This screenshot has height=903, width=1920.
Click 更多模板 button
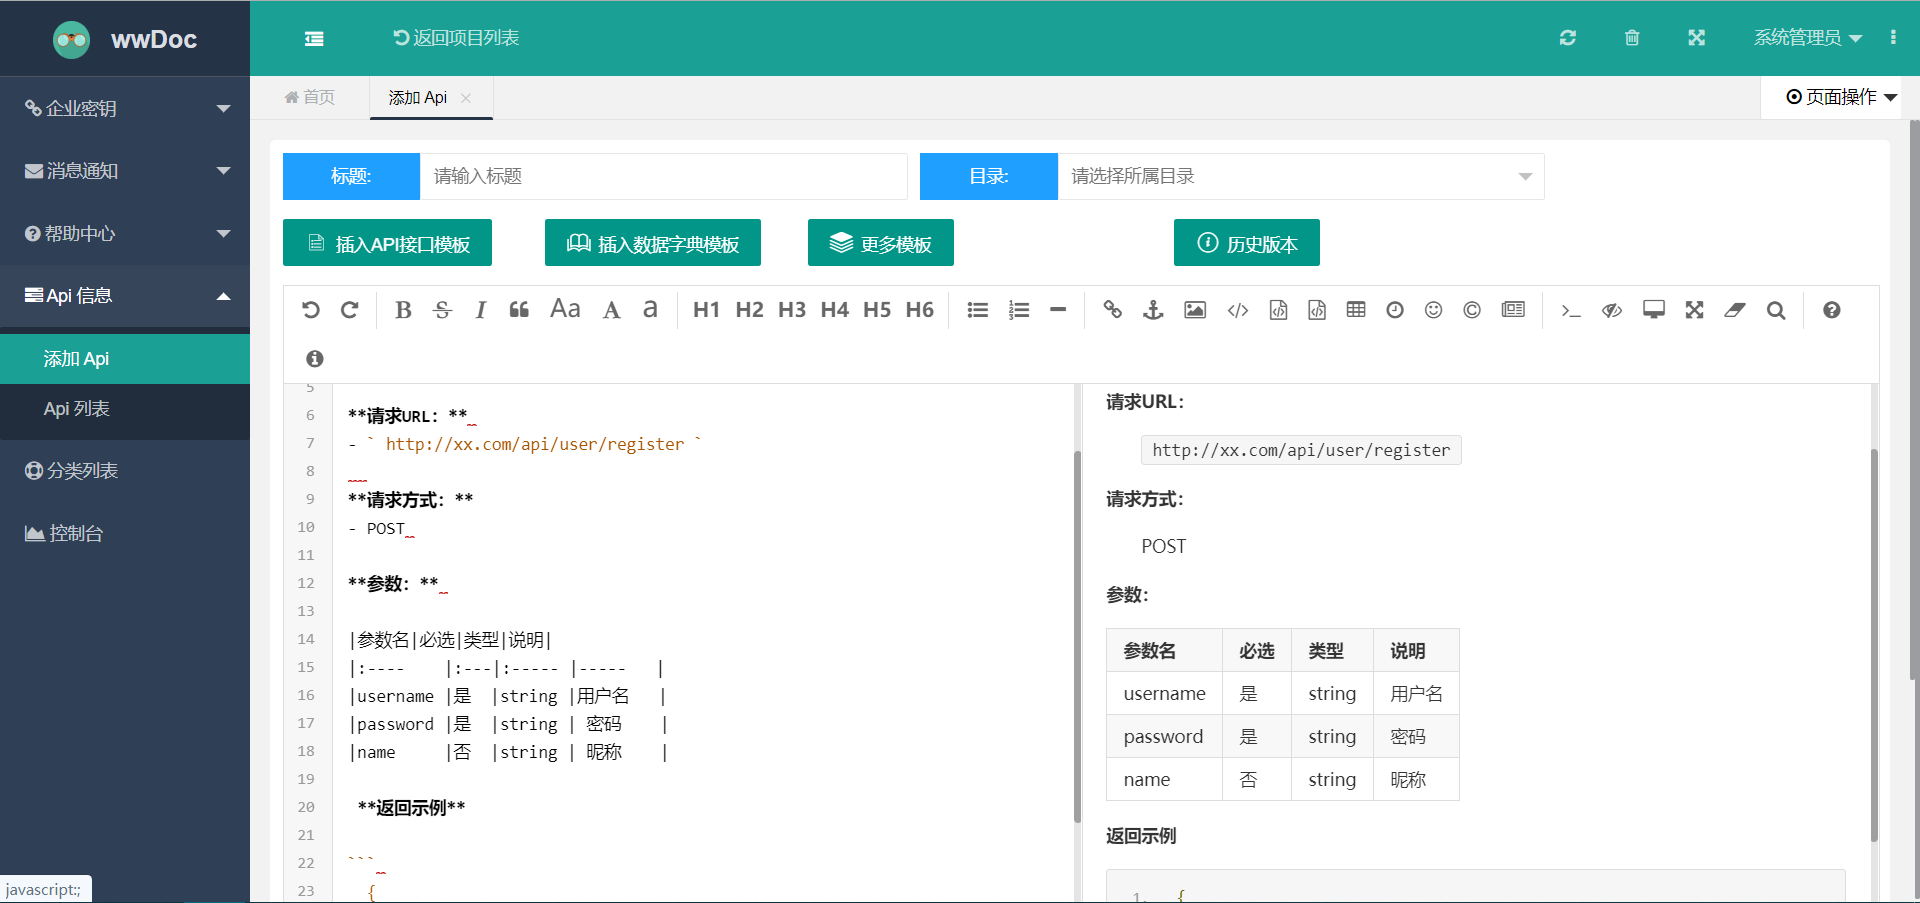click(x=881, y=243)
